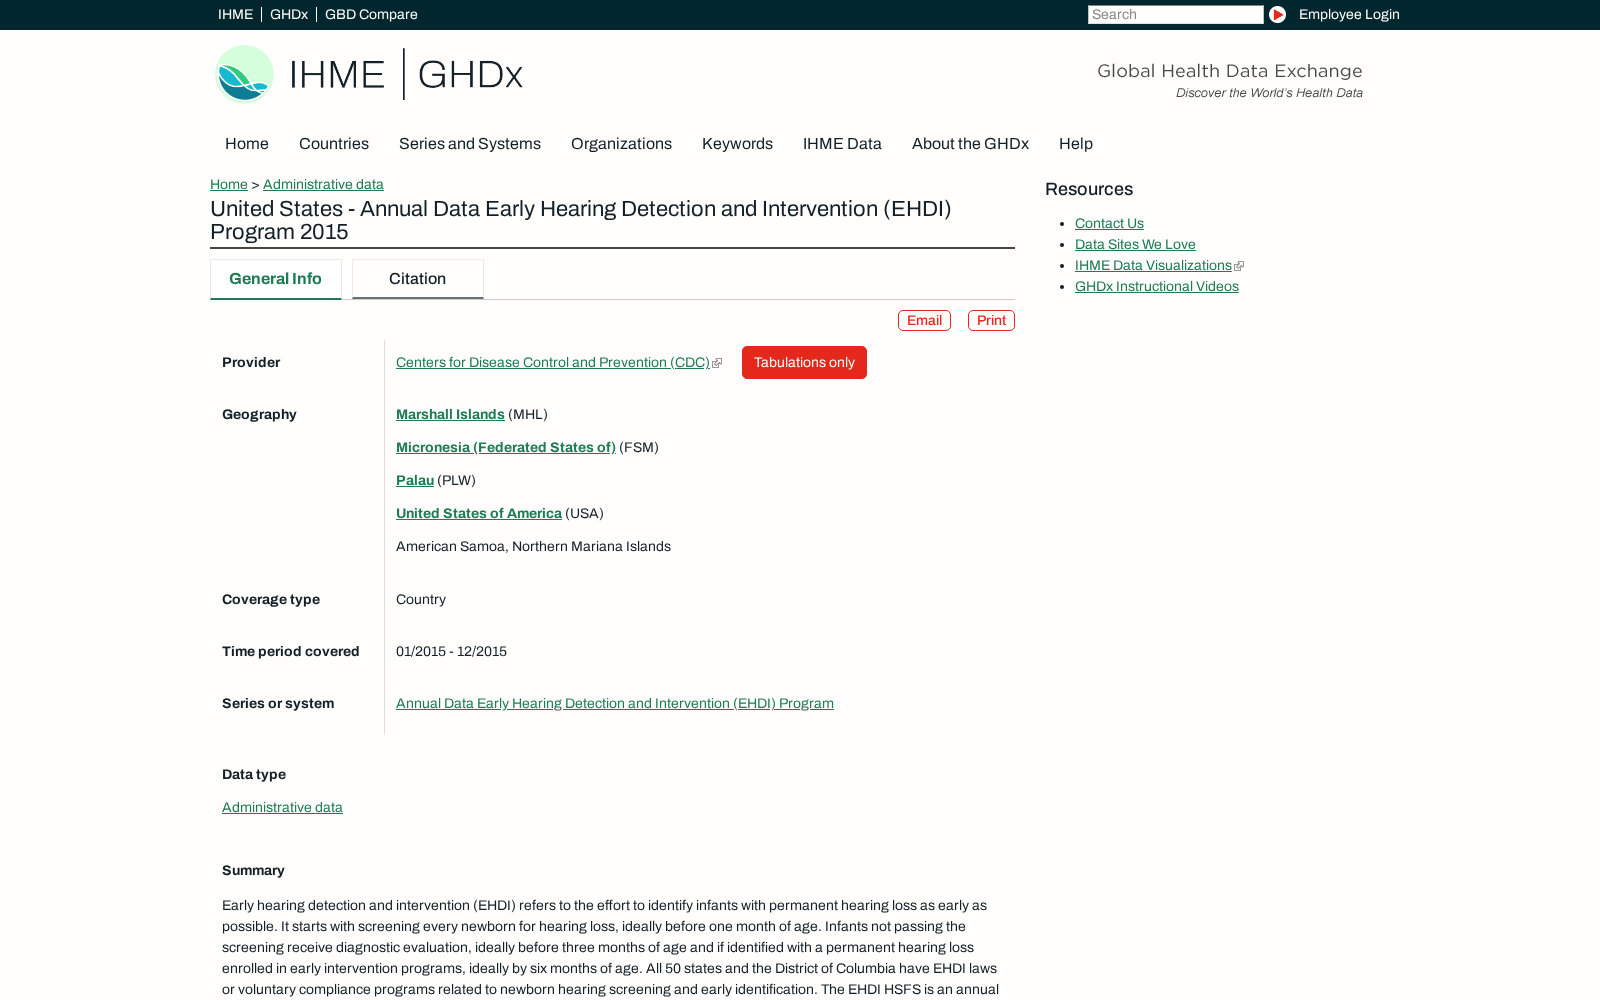Open the GHDx Instructional Videos link
The height and width of the screenshot is (1000, 1600).
click(x=1157, y=287)
